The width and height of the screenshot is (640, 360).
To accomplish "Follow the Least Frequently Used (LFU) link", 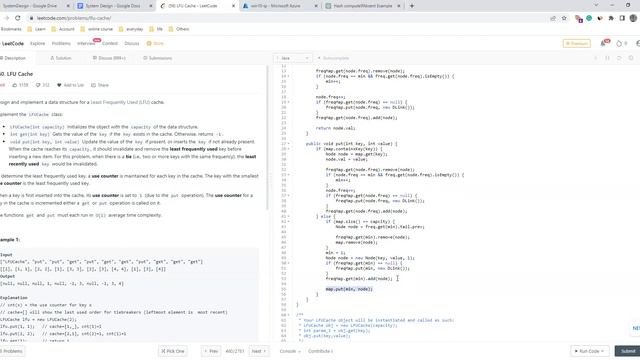I will [120, 102].
